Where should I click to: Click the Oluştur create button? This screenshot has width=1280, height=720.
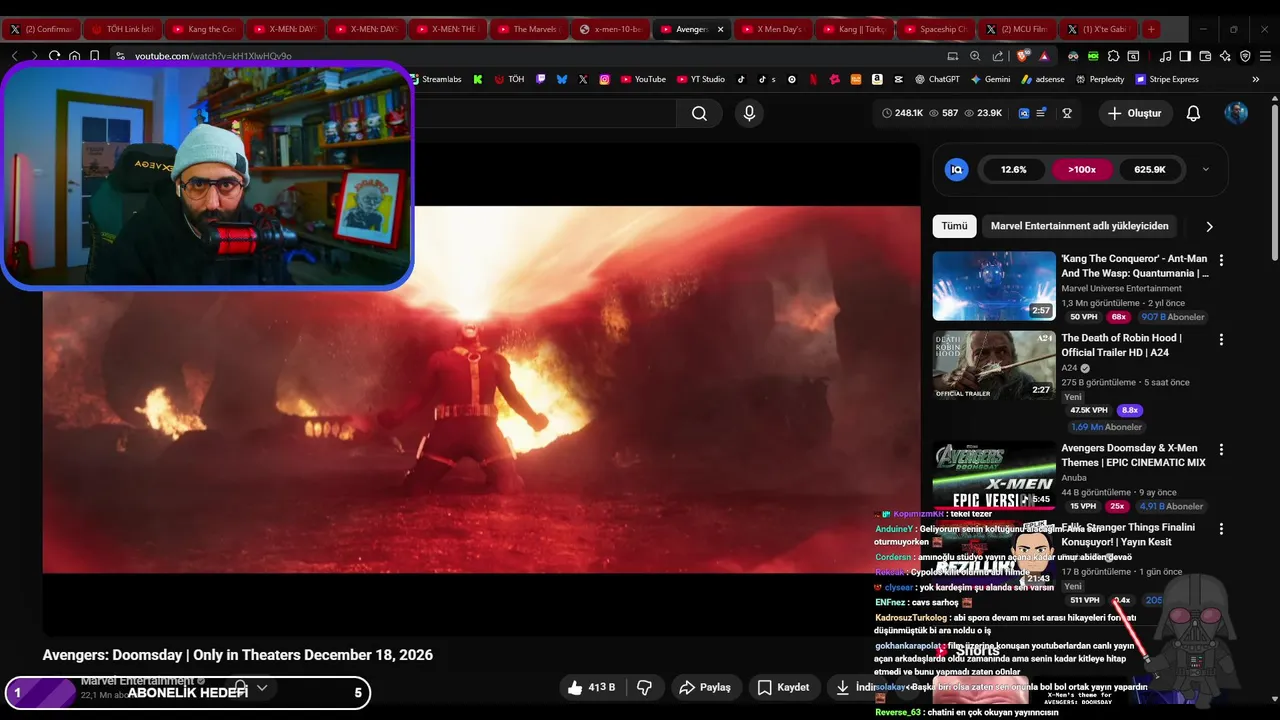pos(1135,113)
